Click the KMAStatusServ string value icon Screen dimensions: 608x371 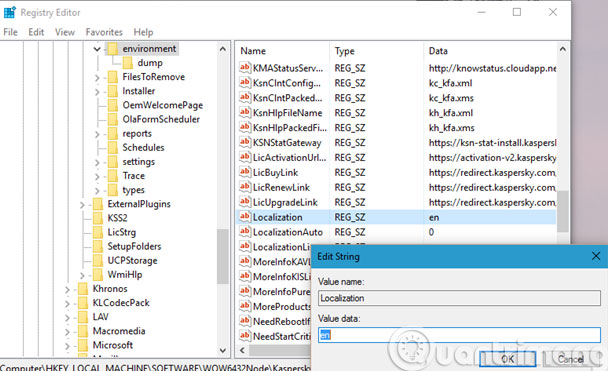tap(245, 68)
